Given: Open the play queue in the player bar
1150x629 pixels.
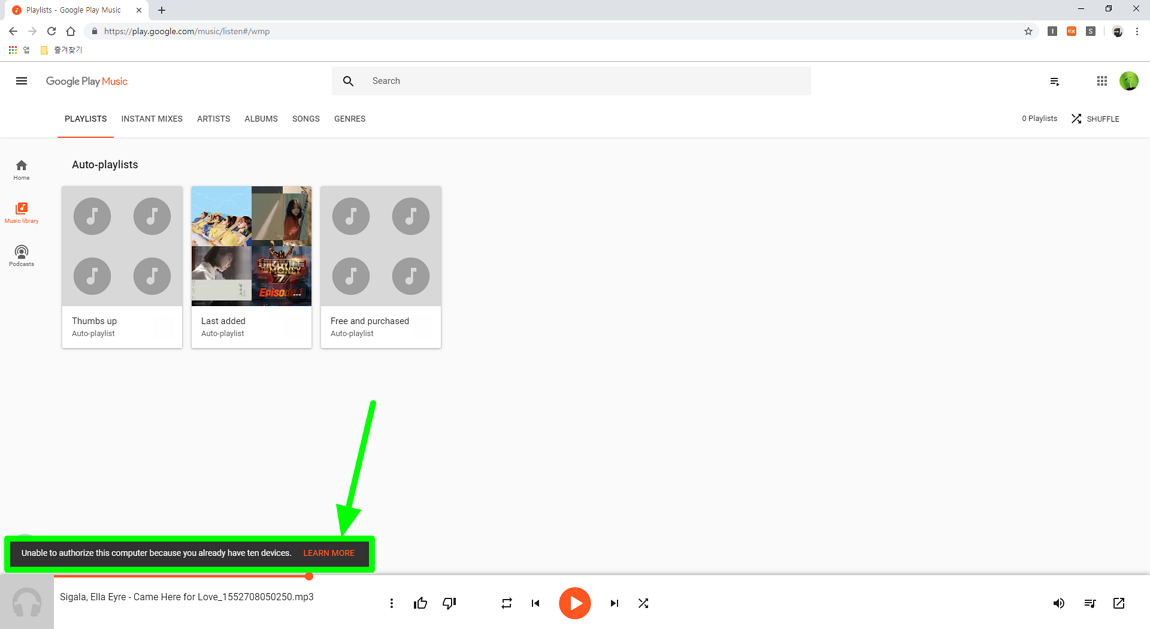Looking at the screenshot, I should 1090,603.
